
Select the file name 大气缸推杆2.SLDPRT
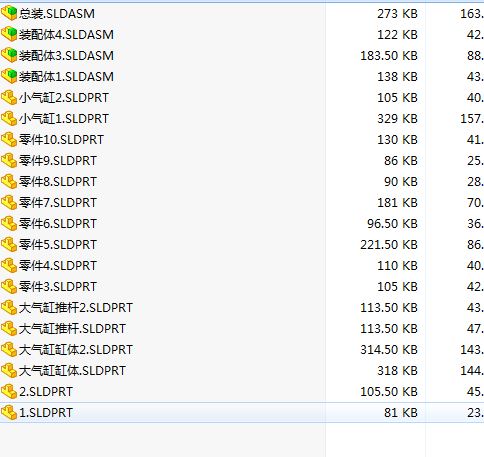(x=76, y=308)
